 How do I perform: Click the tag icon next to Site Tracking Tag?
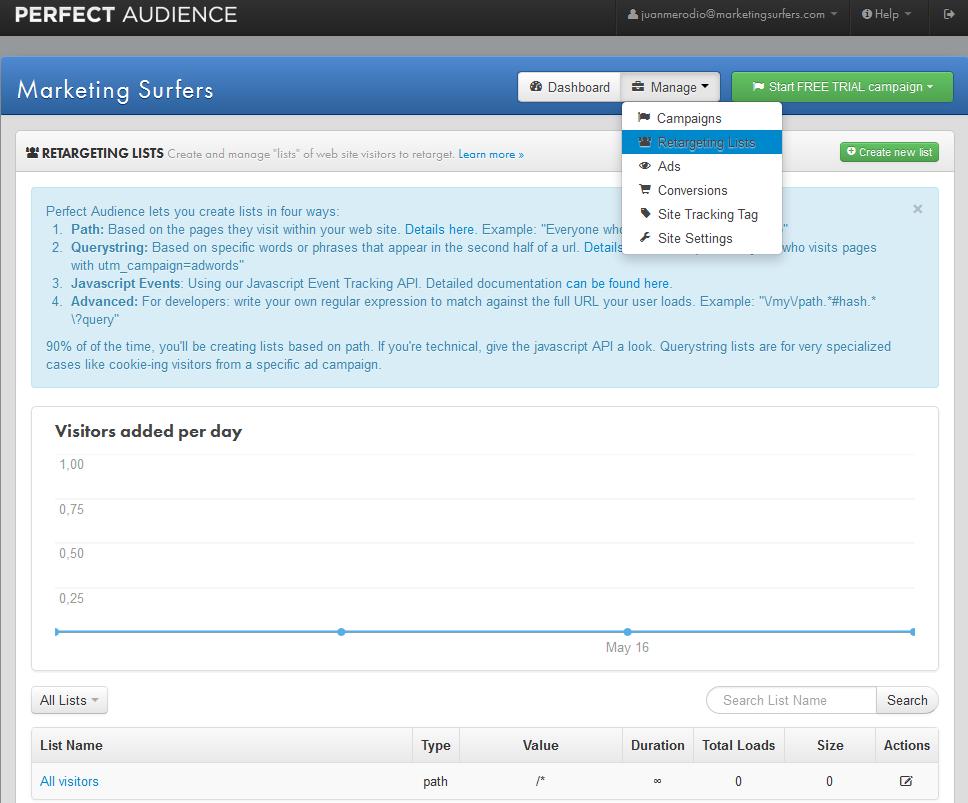pyautogui.click(x=645, y=213)
